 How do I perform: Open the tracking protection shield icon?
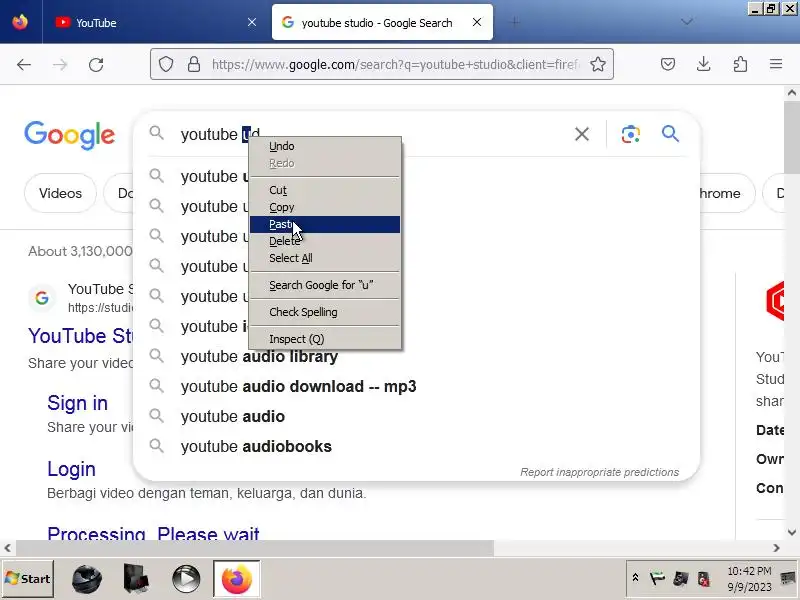(166, 64)
